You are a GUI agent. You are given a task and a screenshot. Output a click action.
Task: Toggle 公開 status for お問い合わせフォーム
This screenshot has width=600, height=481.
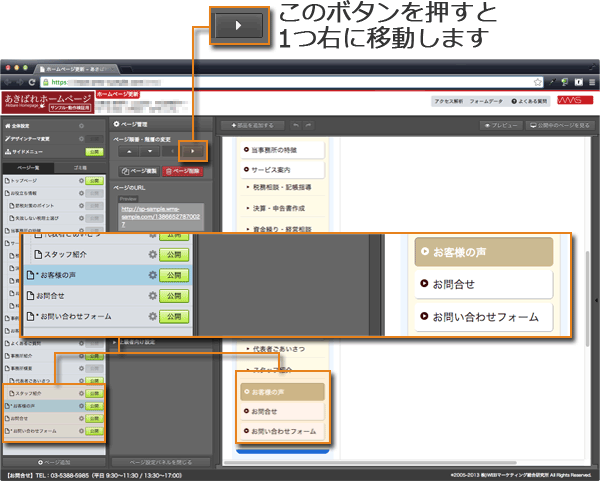click(x=175, y=317)
